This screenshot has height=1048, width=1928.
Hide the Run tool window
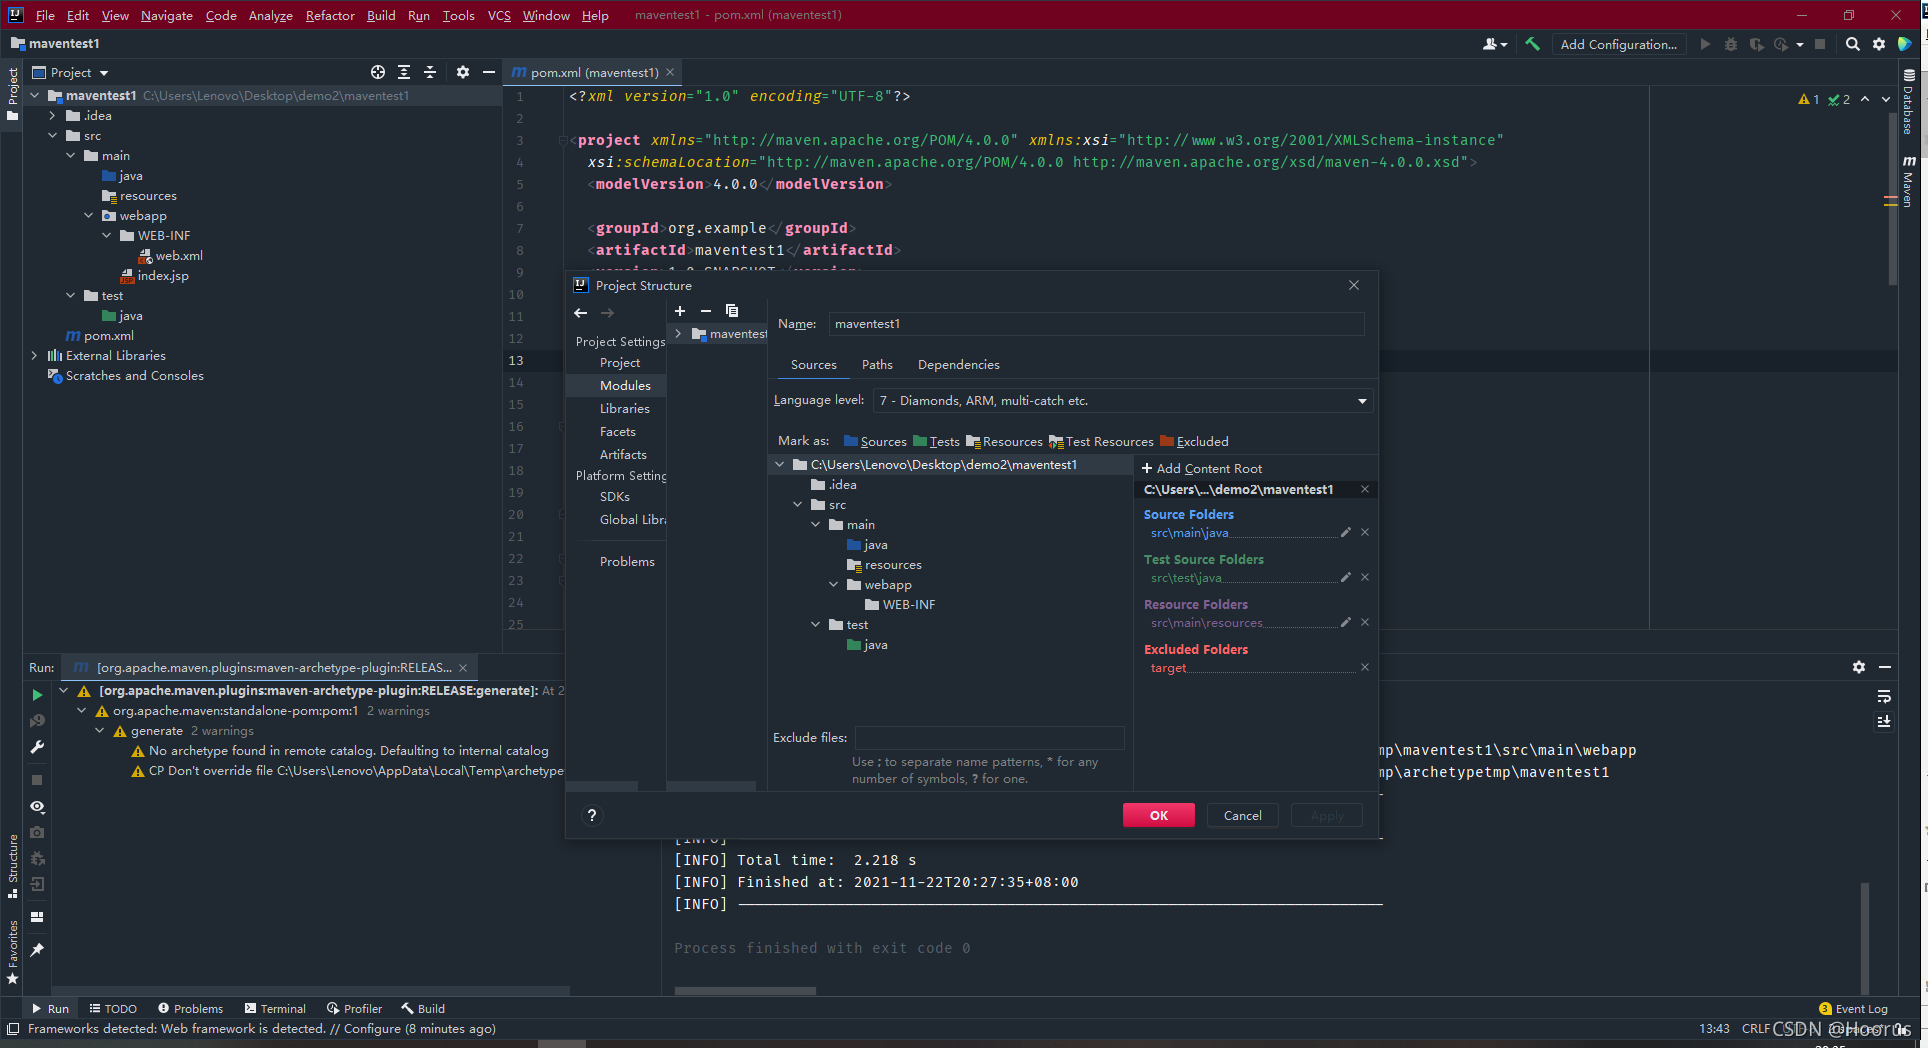point(1885,667)
